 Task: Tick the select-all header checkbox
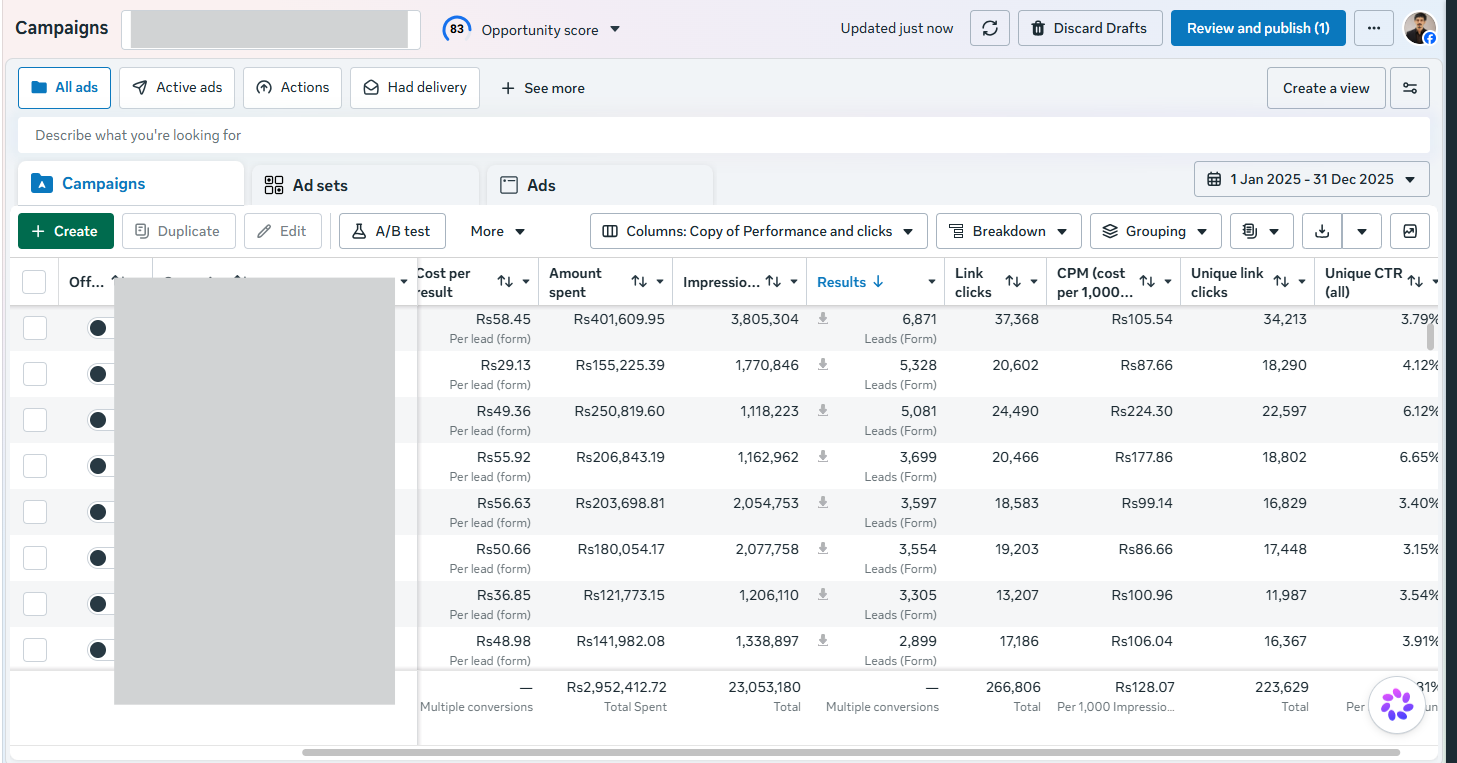pos(34,282)
